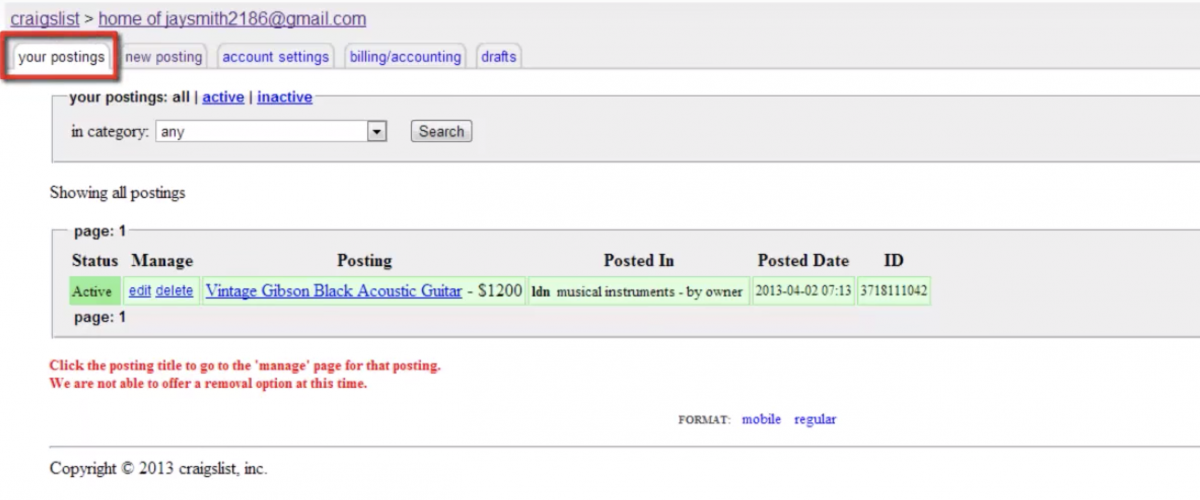Image resolution: width=1200 pixels, height=500 pixels.
Task: Switch to mobile format
Action: coord(761,419)
